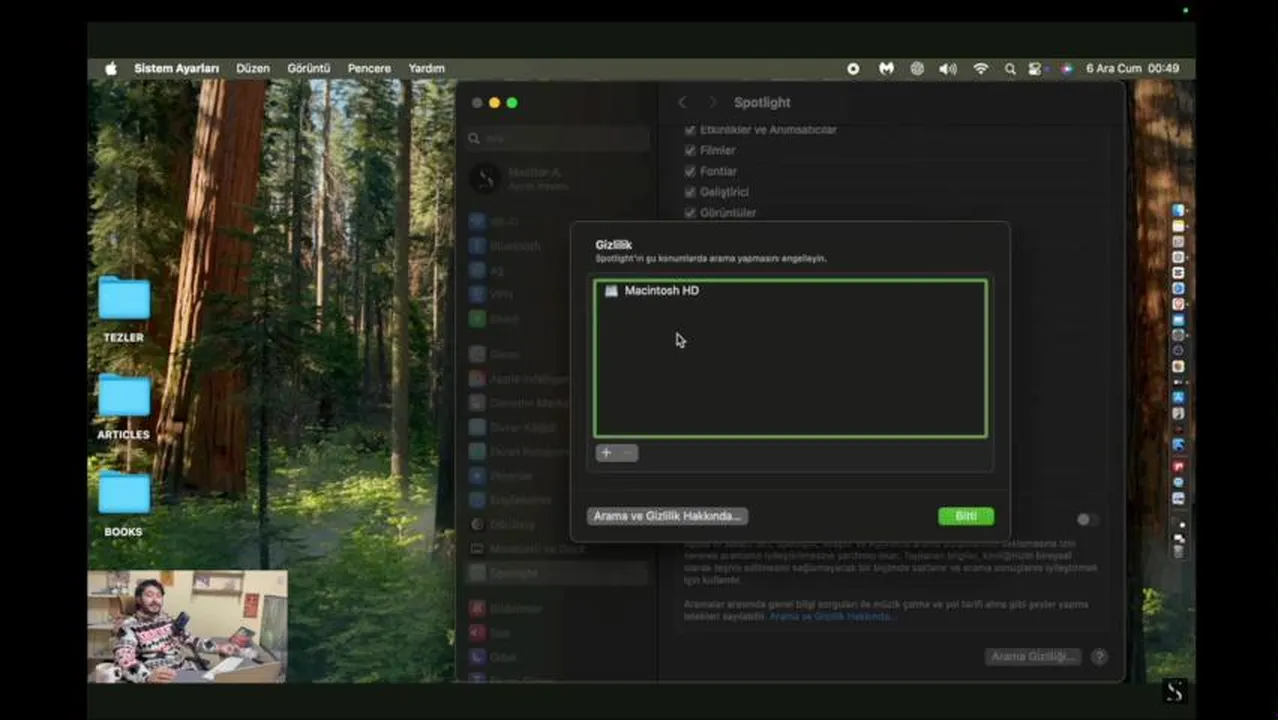Viewport: 1278px width, 720px height.
Task: Open the ARTICLES desktop folder
Action: click(124, 407)
